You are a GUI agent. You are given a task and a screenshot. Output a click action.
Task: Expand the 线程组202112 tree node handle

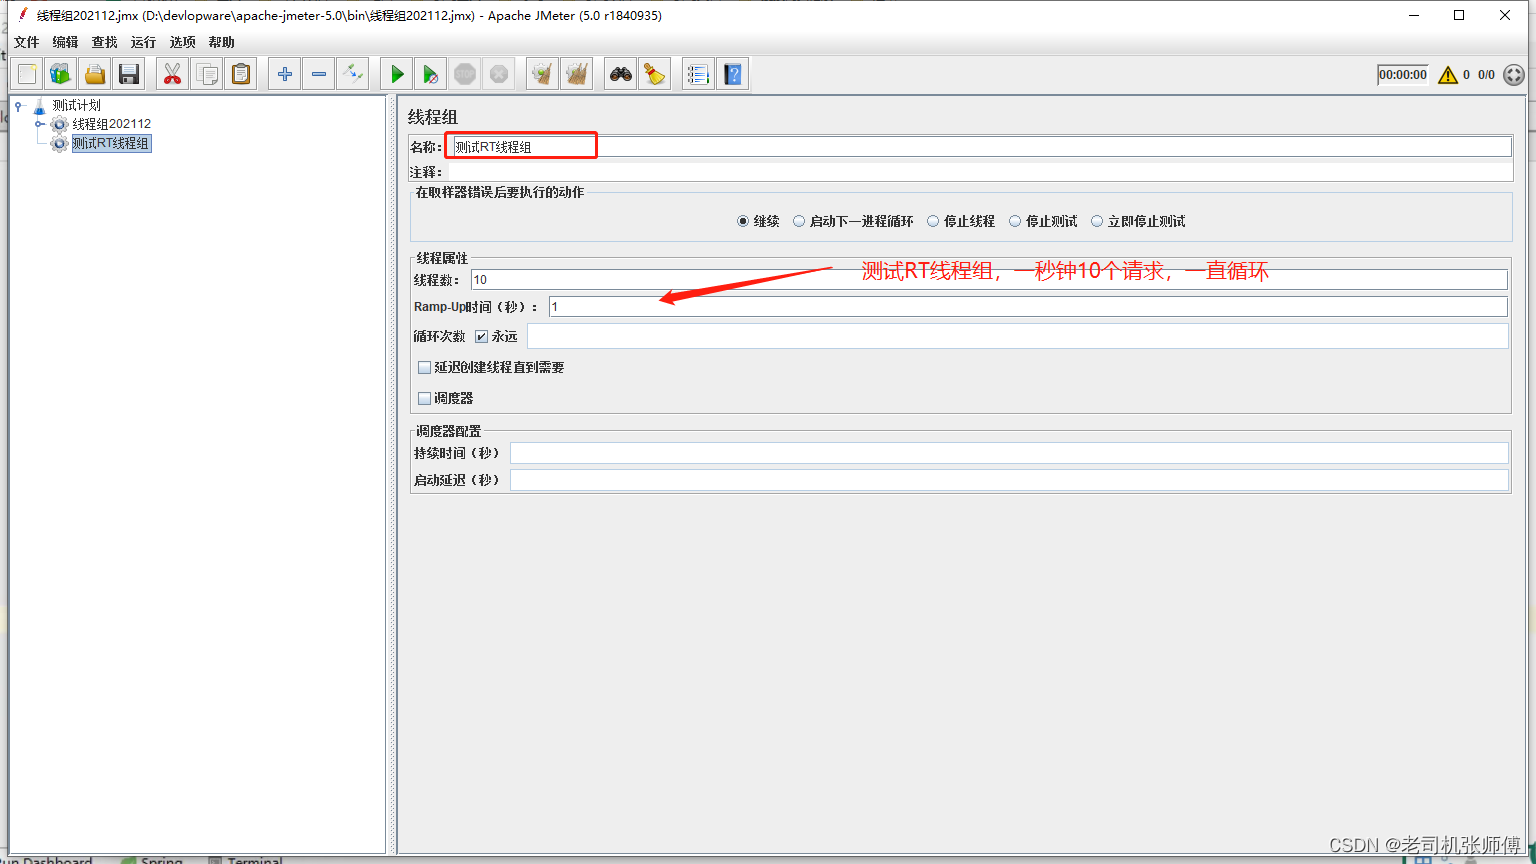click(x=39, y=124)
